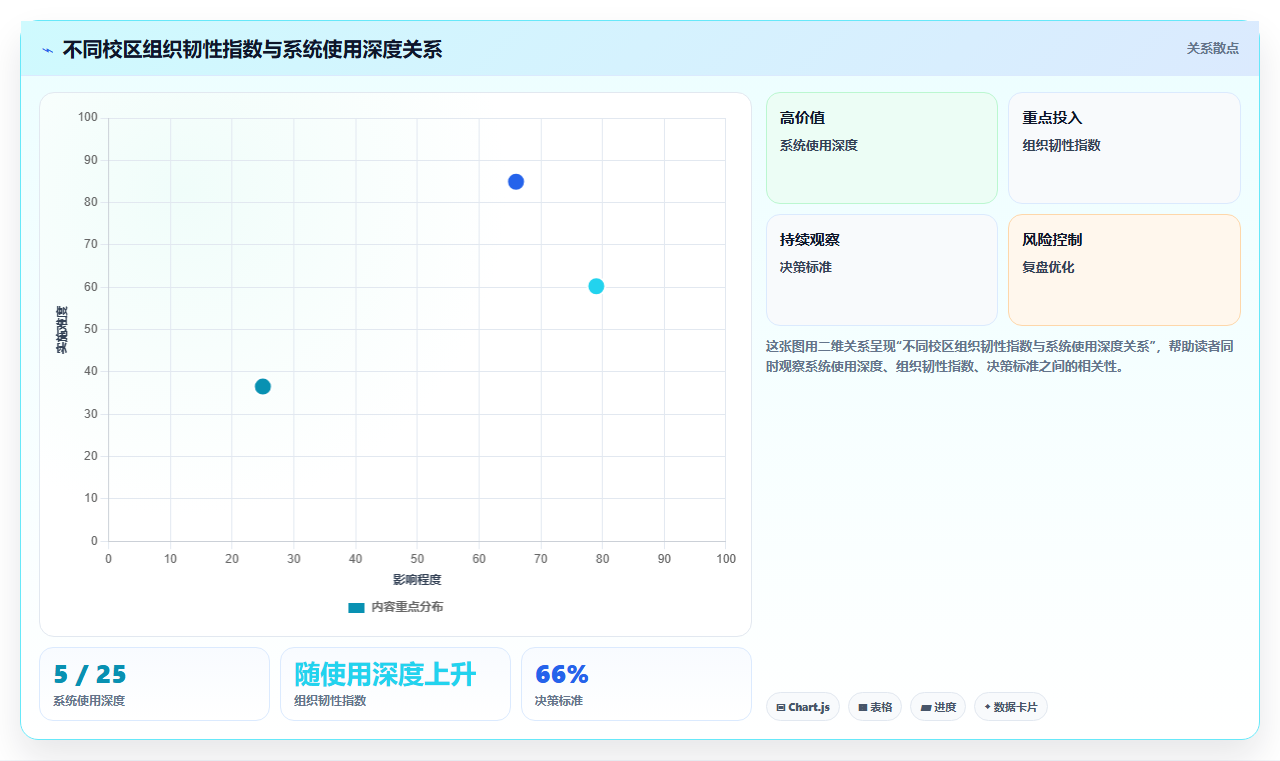
Task: Click the main title 不同校区组织韧性指数与系统使用深度关系
Action: click(252, 49)
